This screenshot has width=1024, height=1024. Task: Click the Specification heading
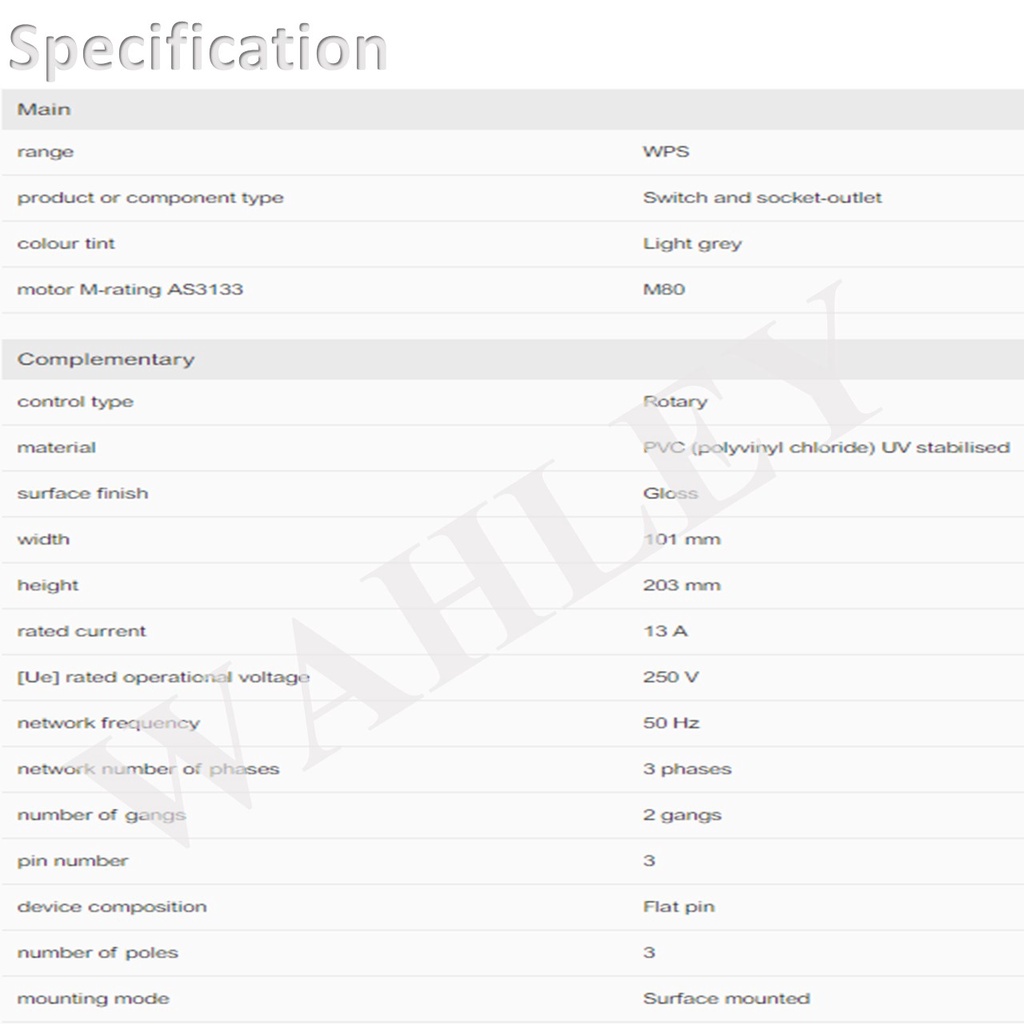[x=197, y=47]
